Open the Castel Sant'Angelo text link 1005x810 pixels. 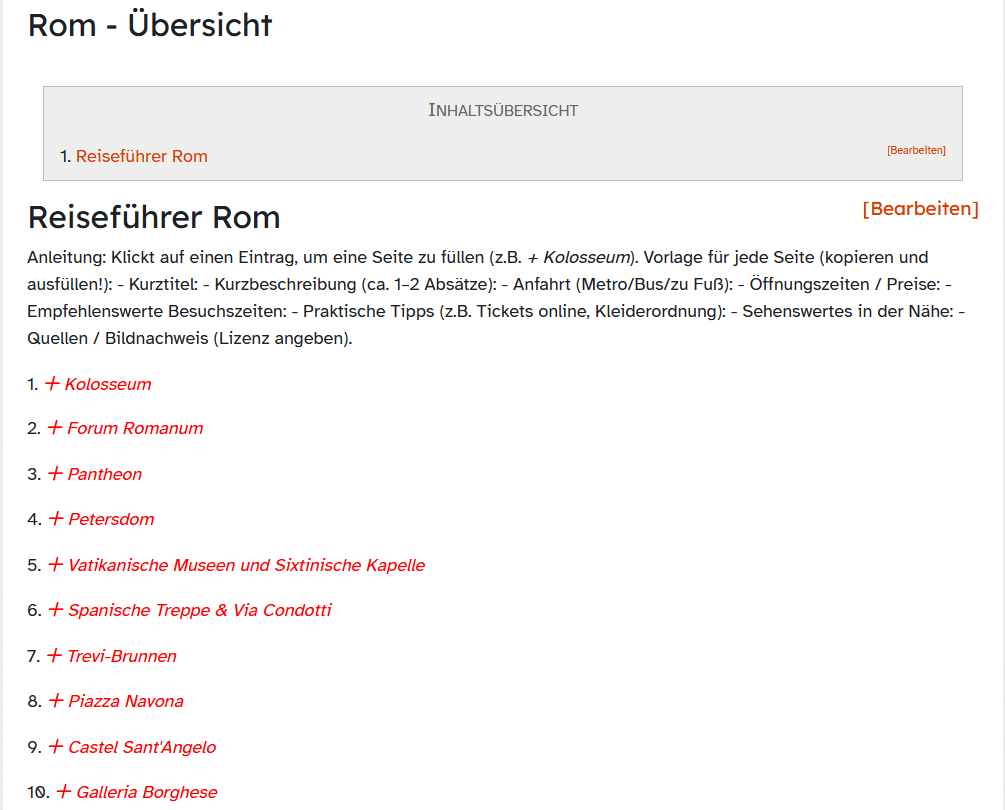pyautogui.click(x=142, y=747)
